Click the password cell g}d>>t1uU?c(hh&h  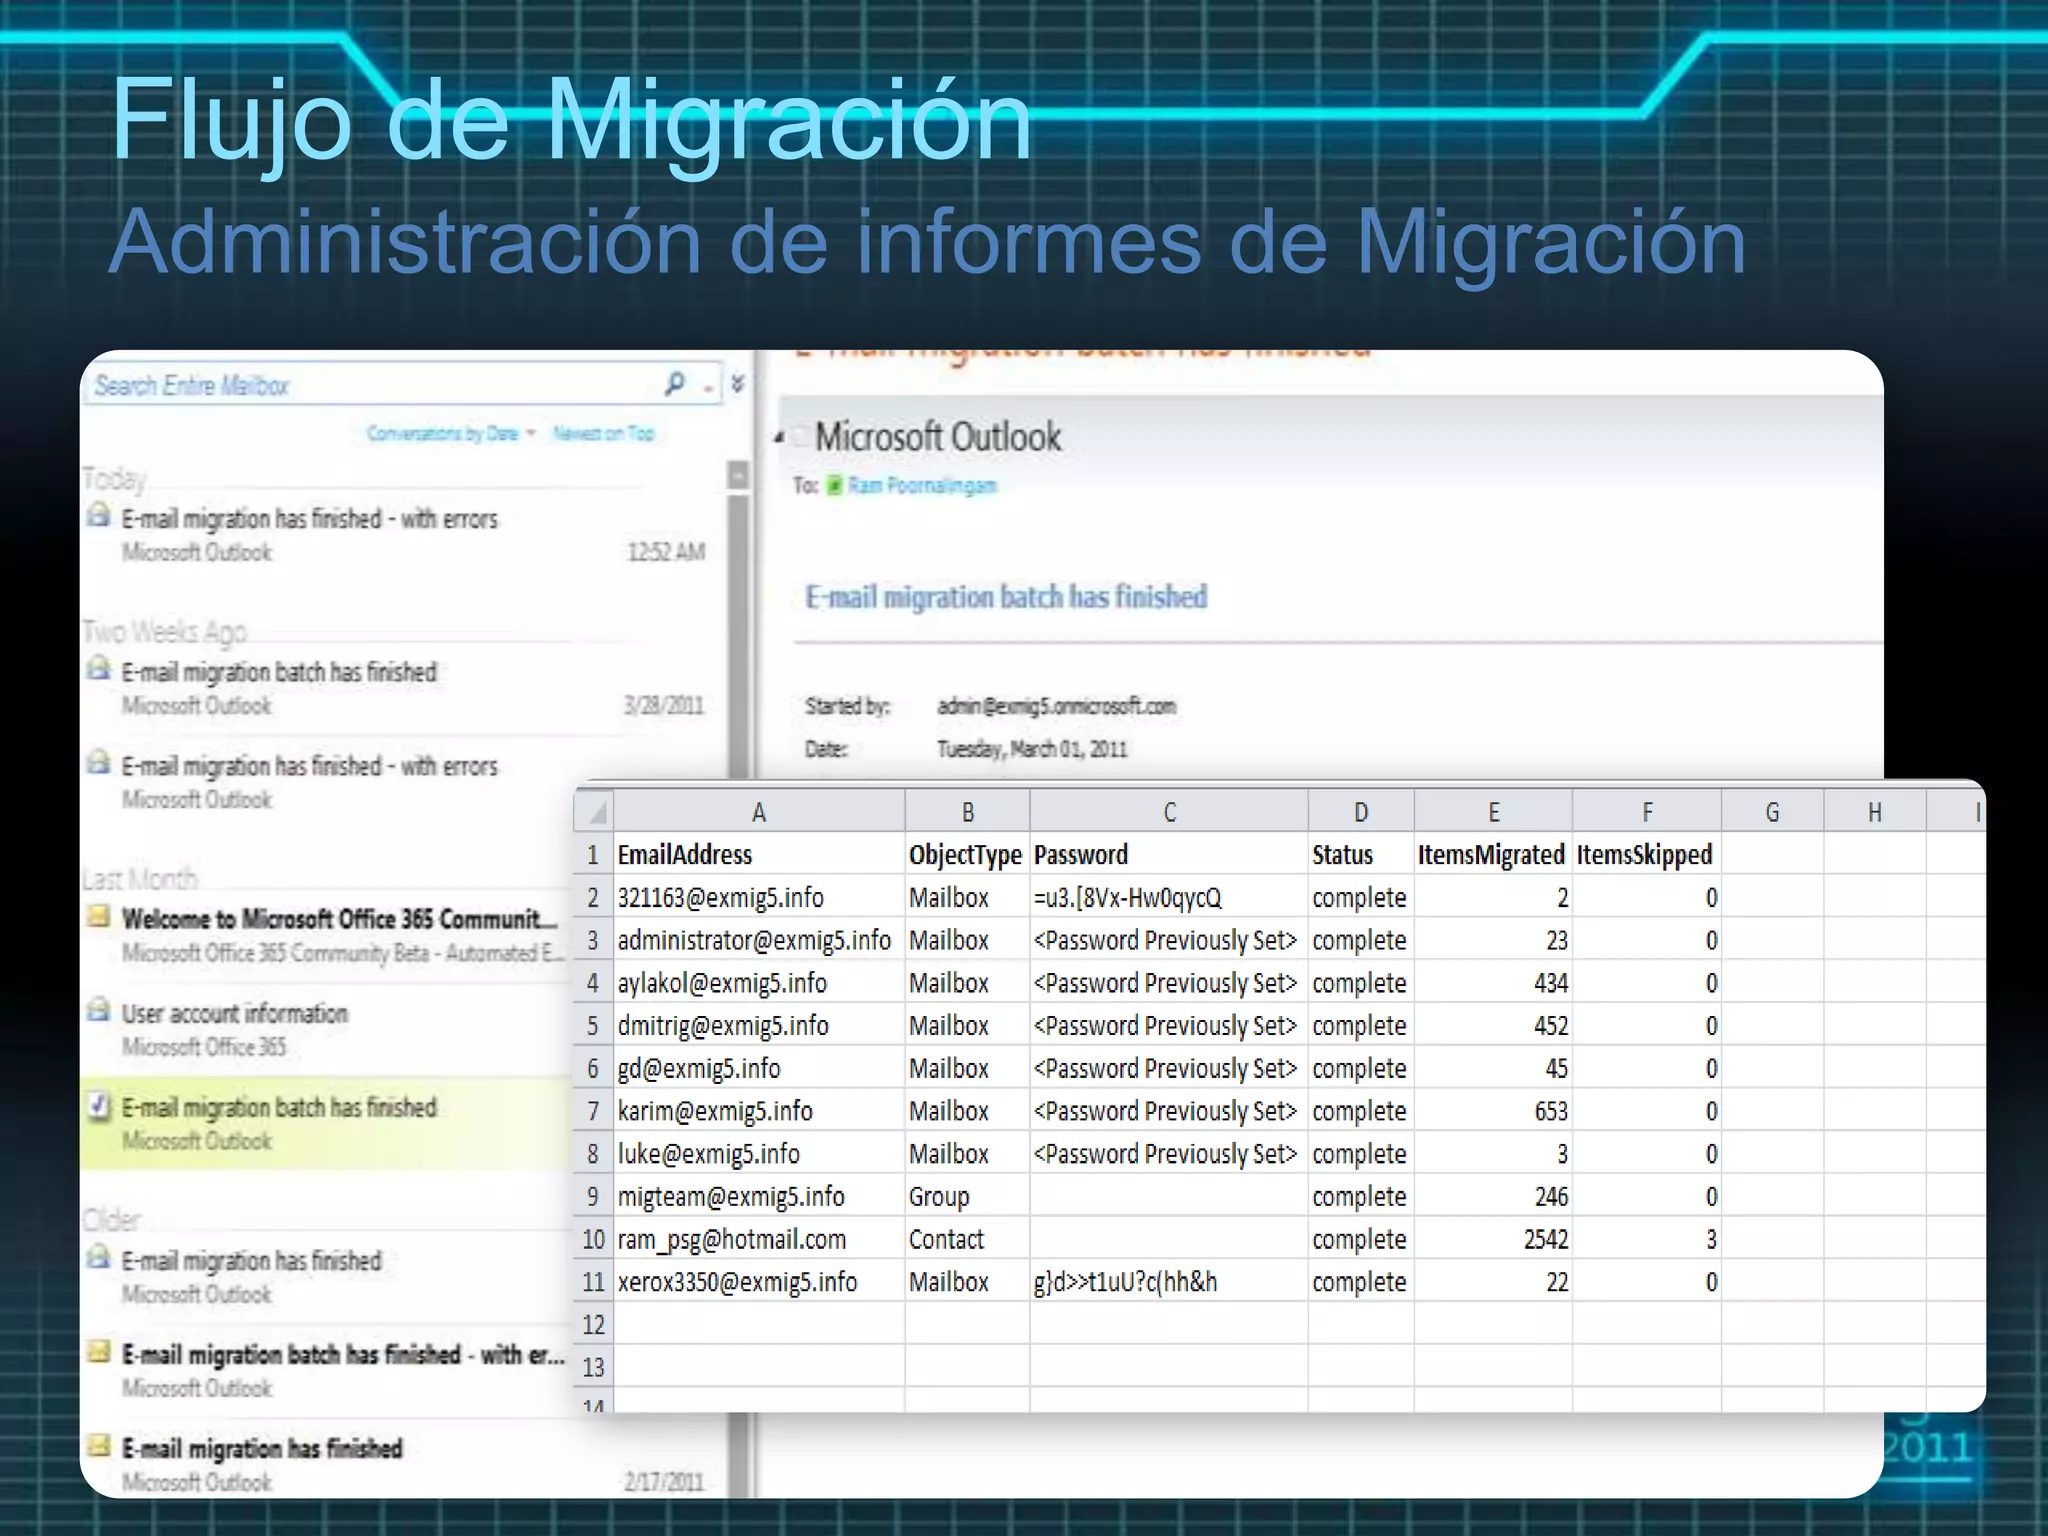(x=1169, y=1283)
